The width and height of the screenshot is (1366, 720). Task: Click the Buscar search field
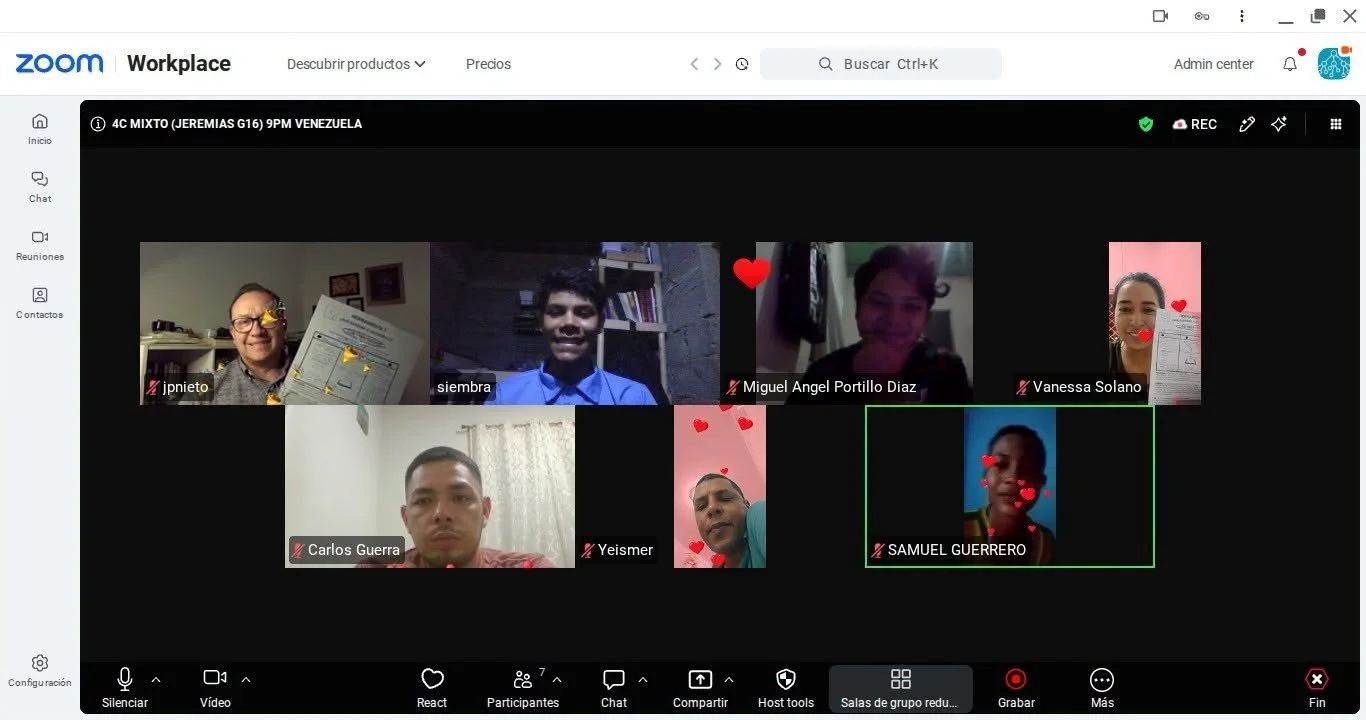[881, 64]
